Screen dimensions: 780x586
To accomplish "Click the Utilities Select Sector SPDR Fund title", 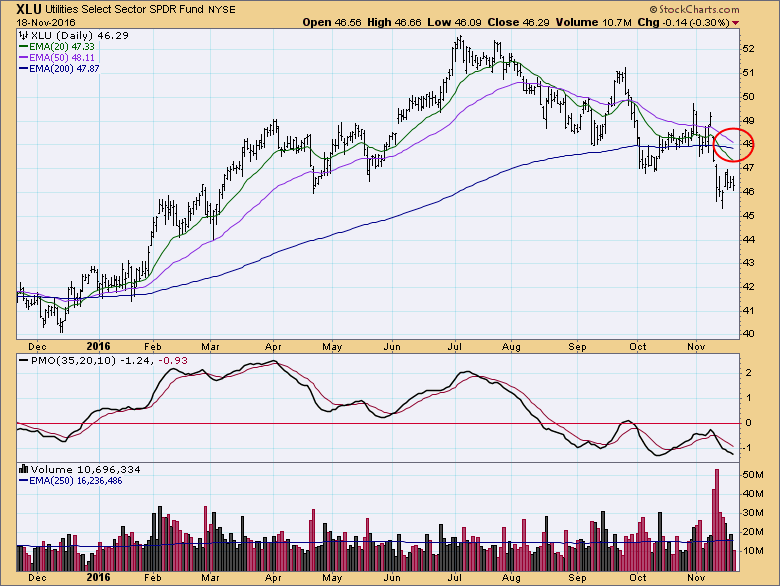I will (123, 9).
